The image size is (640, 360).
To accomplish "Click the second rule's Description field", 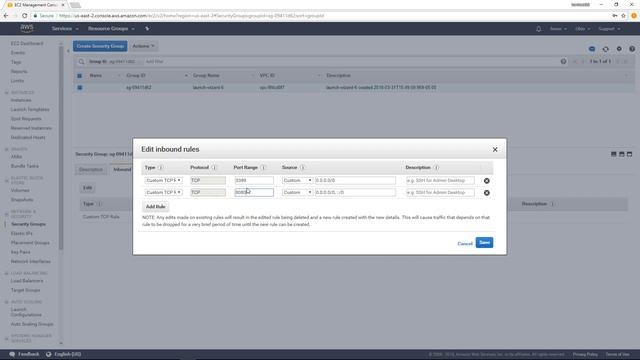I will [x=440, y=192].
